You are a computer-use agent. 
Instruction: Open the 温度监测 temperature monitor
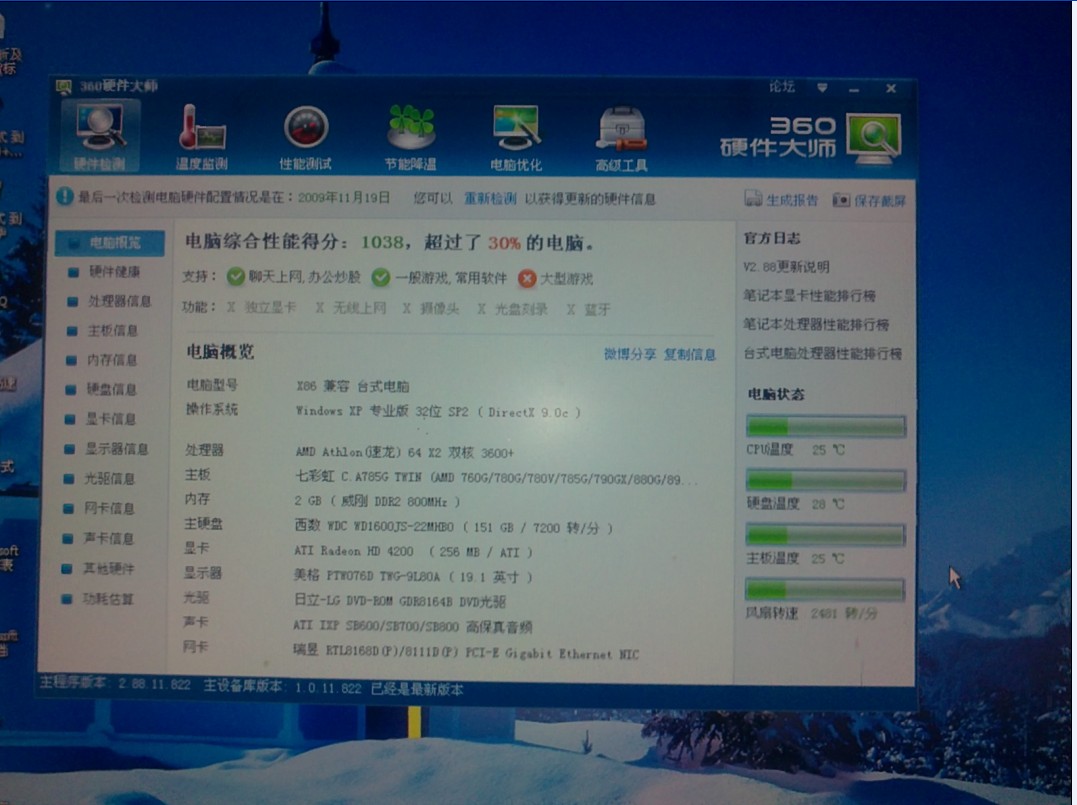coord(201,137)
